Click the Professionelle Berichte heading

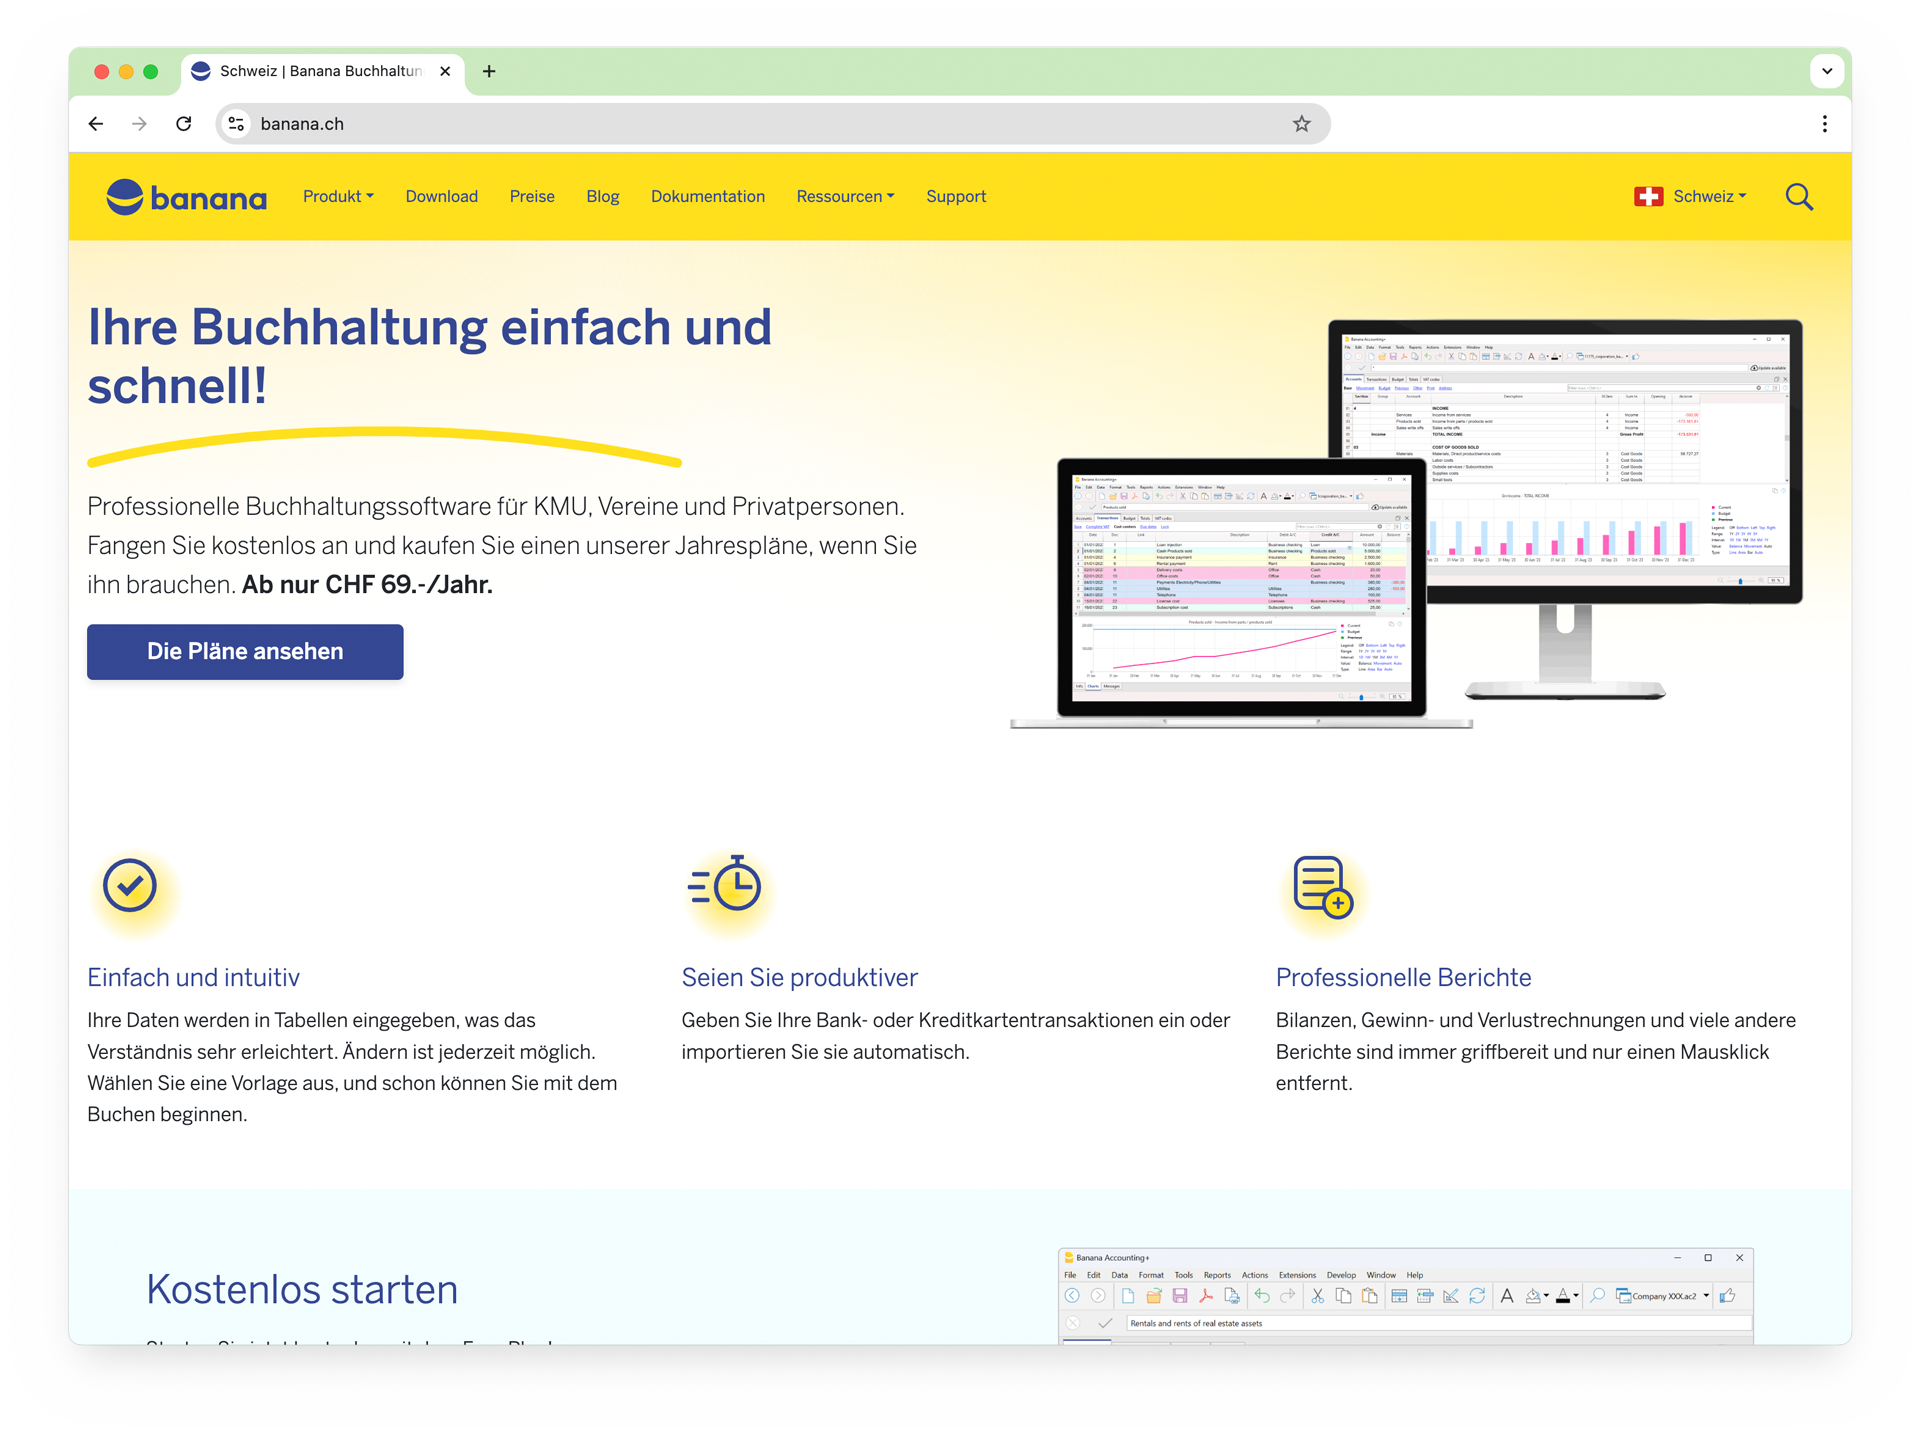click(x=1403, y=977)
